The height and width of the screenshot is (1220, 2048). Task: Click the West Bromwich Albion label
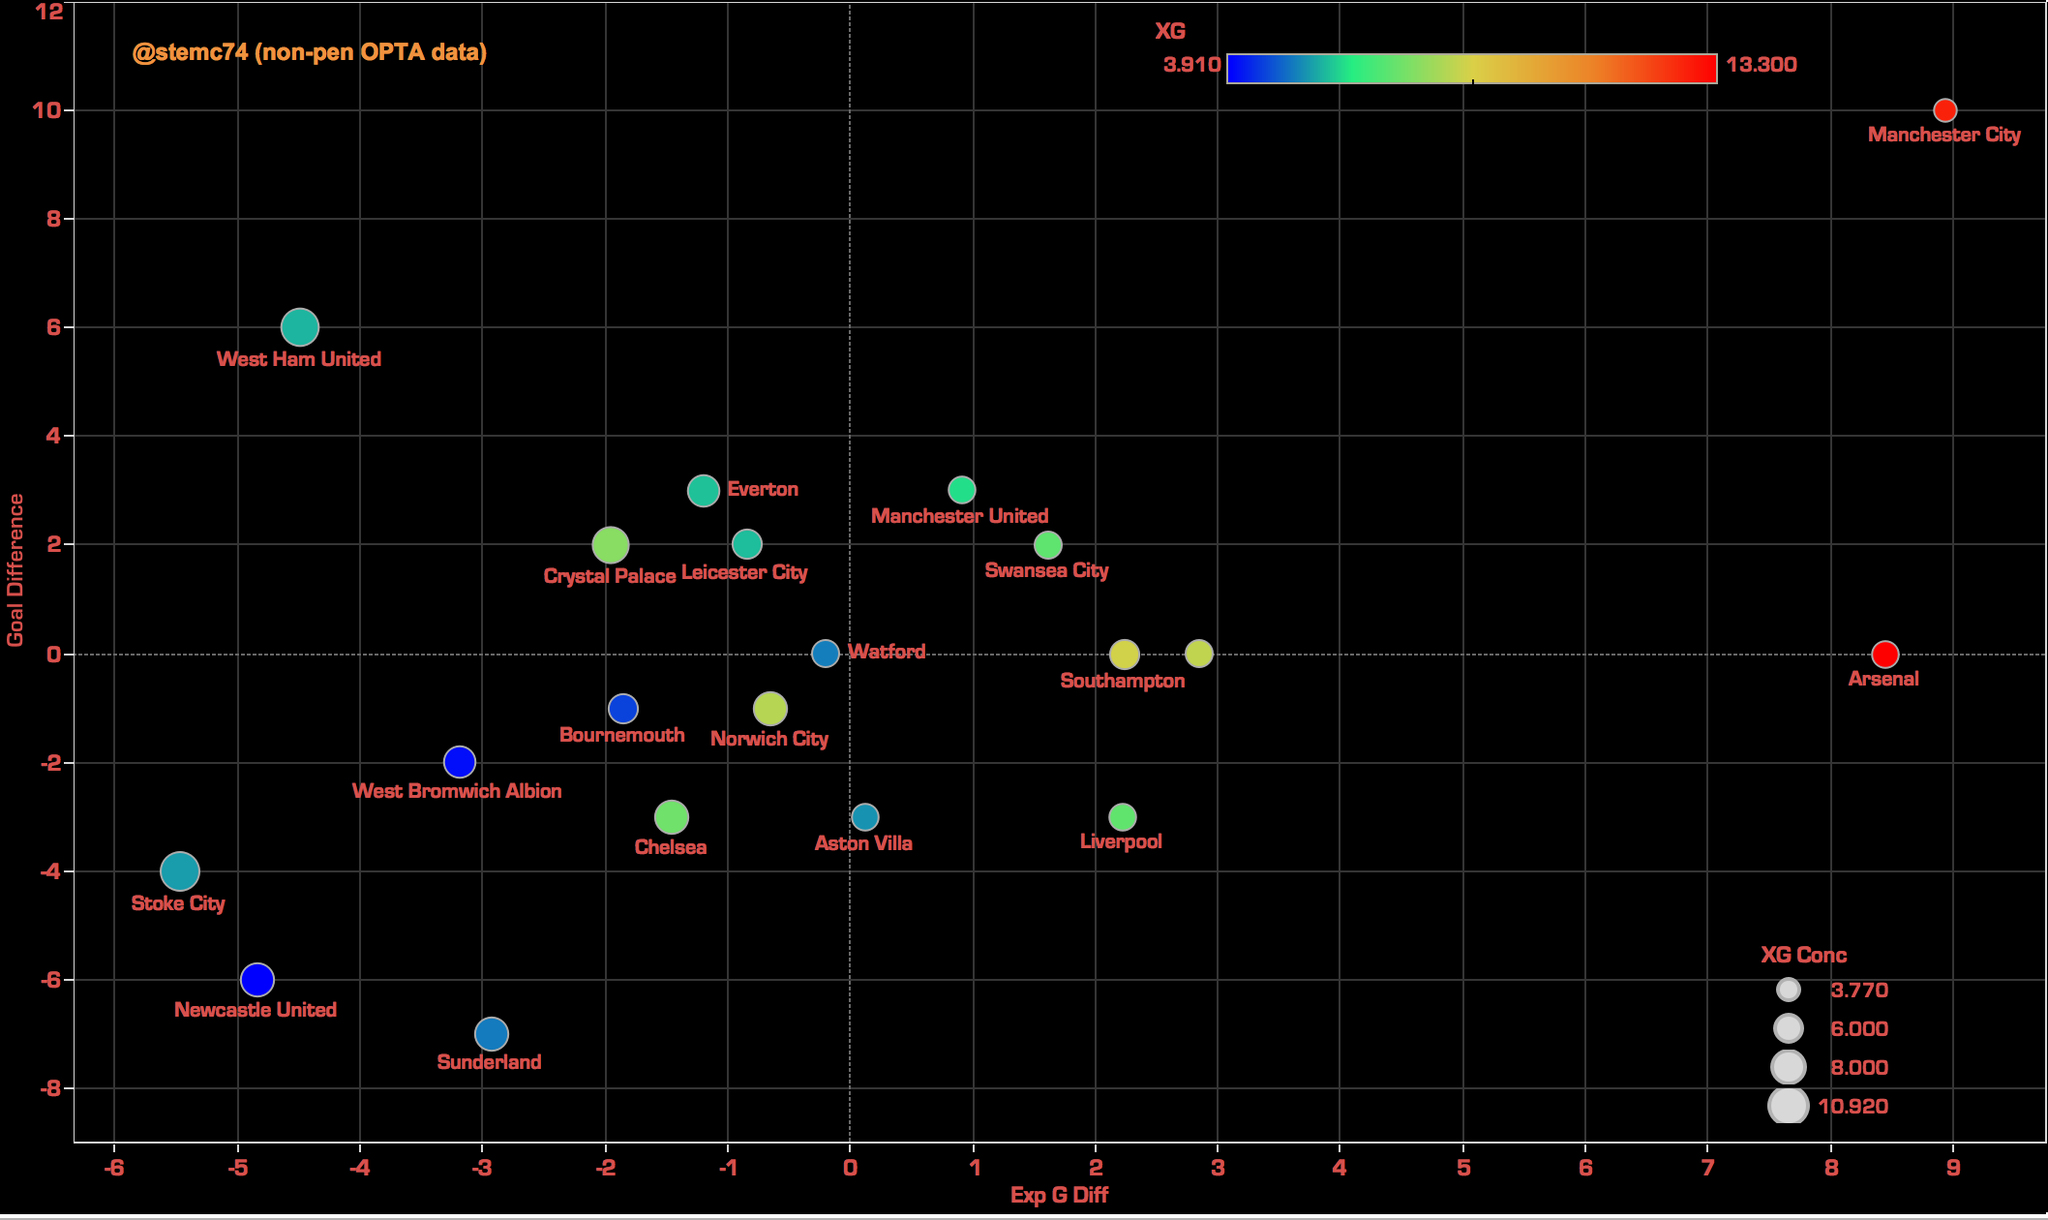tap(457, 791)
